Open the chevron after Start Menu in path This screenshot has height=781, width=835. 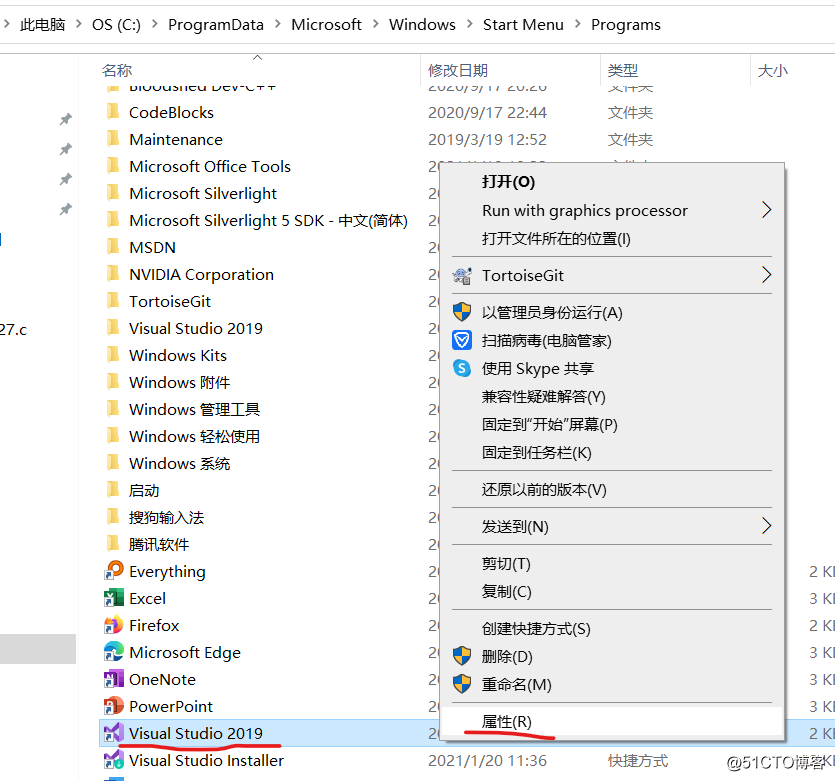(x=577, y=24)
